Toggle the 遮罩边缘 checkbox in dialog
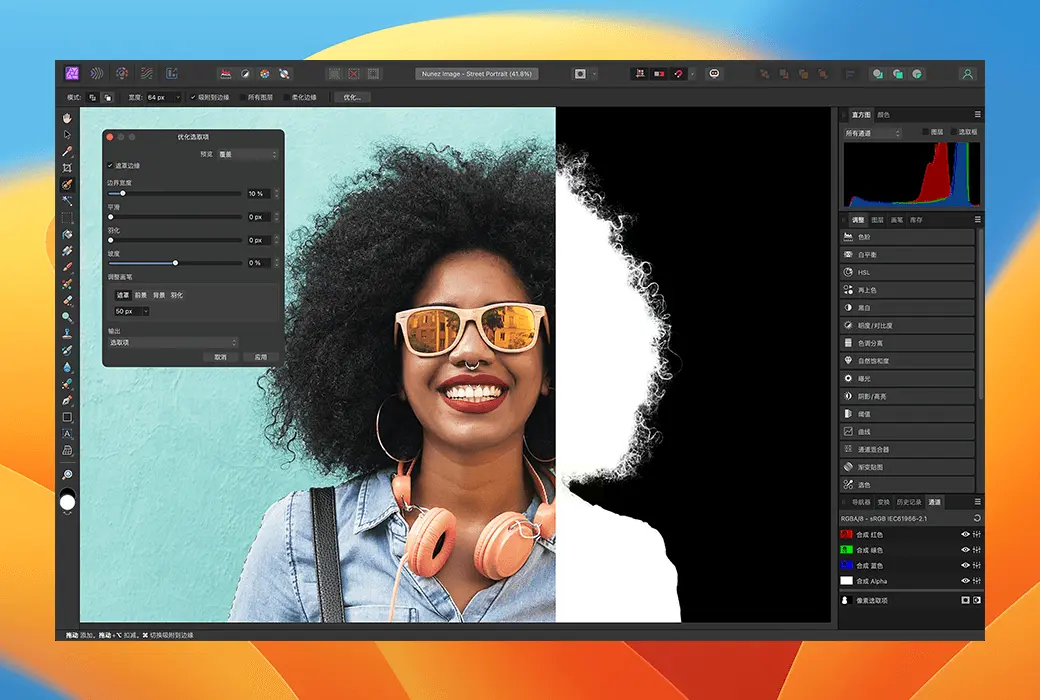Viewport: 1040px width, 700px height. (x=110, y=166)
